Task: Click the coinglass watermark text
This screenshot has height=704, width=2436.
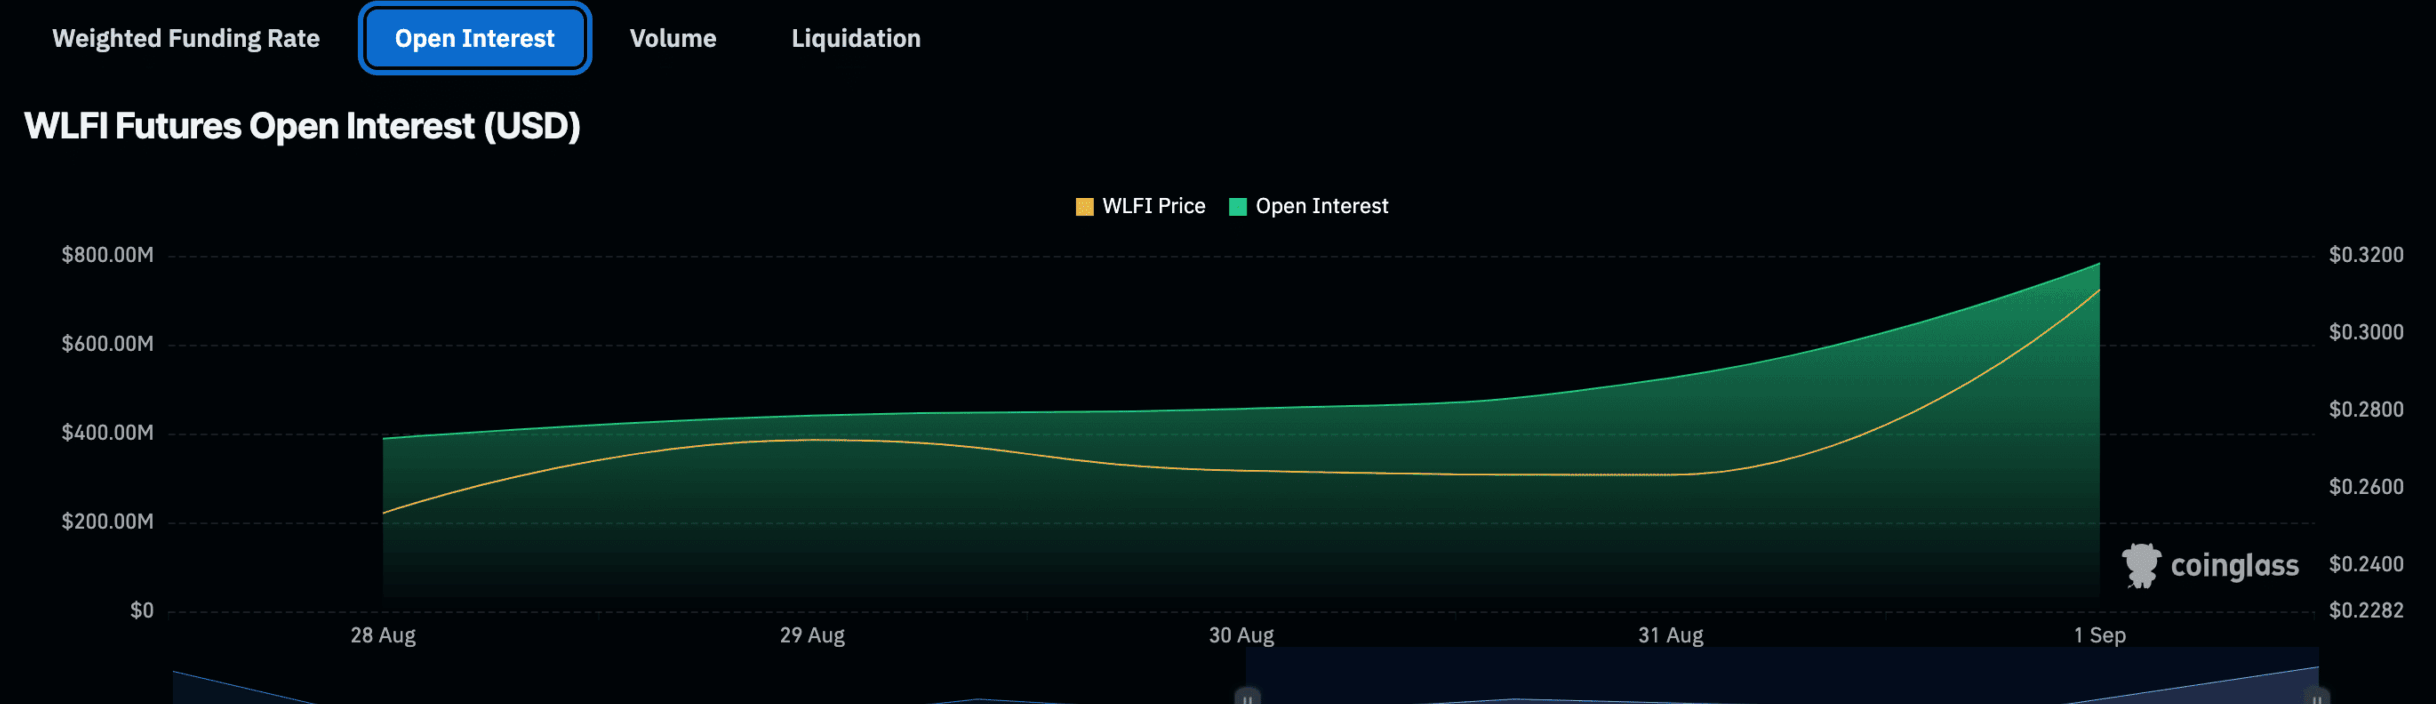Action: tap(2234, 566)
